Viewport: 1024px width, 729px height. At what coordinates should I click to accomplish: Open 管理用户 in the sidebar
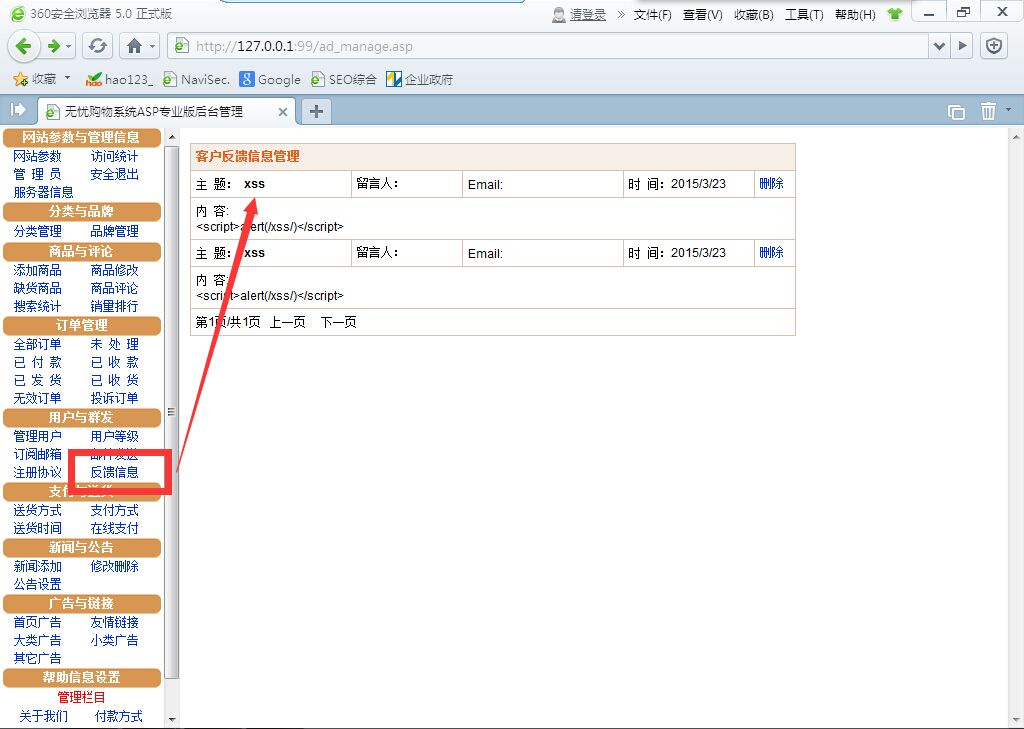point(37,436)
